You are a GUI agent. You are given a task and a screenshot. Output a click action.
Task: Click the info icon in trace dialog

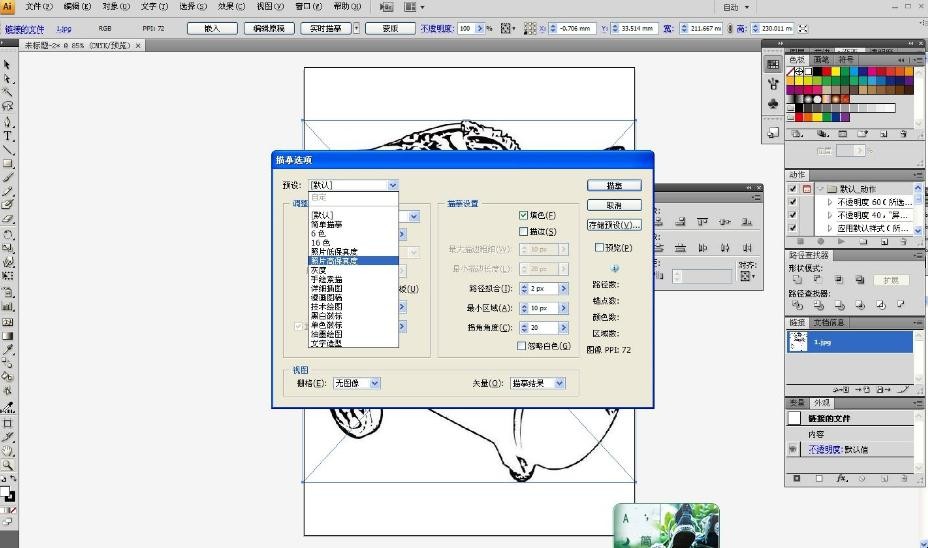614,268
